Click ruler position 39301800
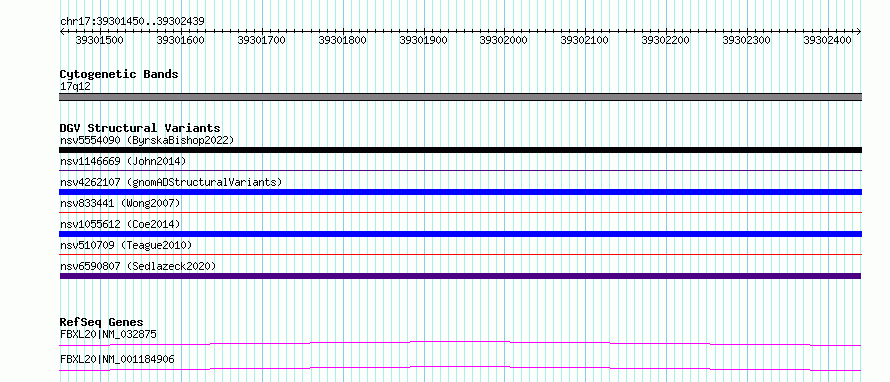 tap(342, 40)
